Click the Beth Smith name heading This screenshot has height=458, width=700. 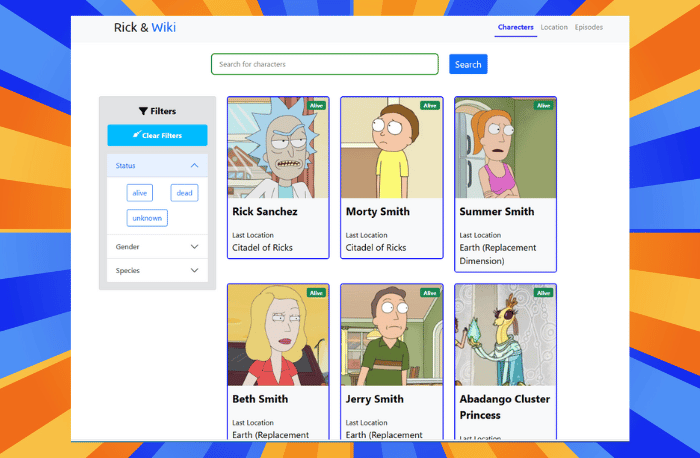[260, 399]
